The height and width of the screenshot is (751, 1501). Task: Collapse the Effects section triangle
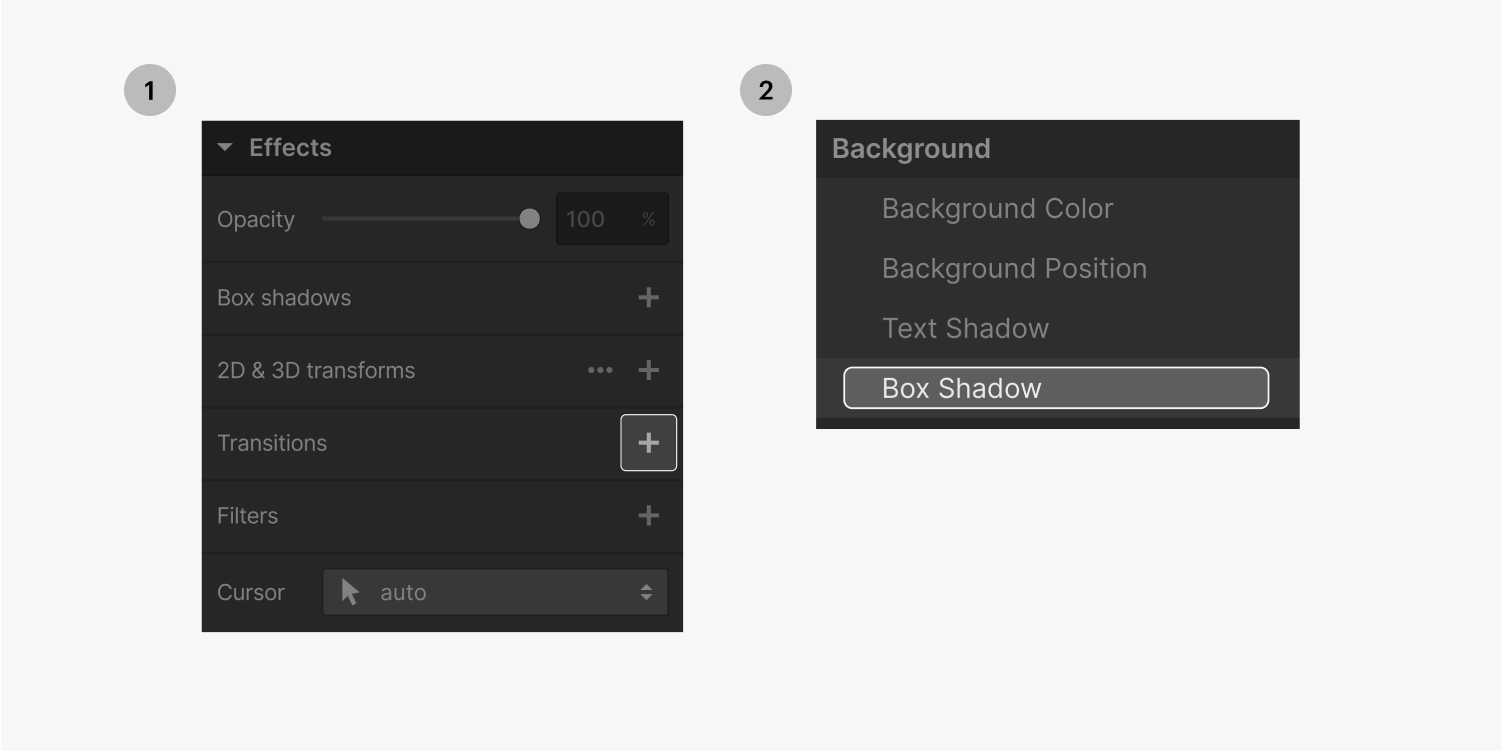225,148
